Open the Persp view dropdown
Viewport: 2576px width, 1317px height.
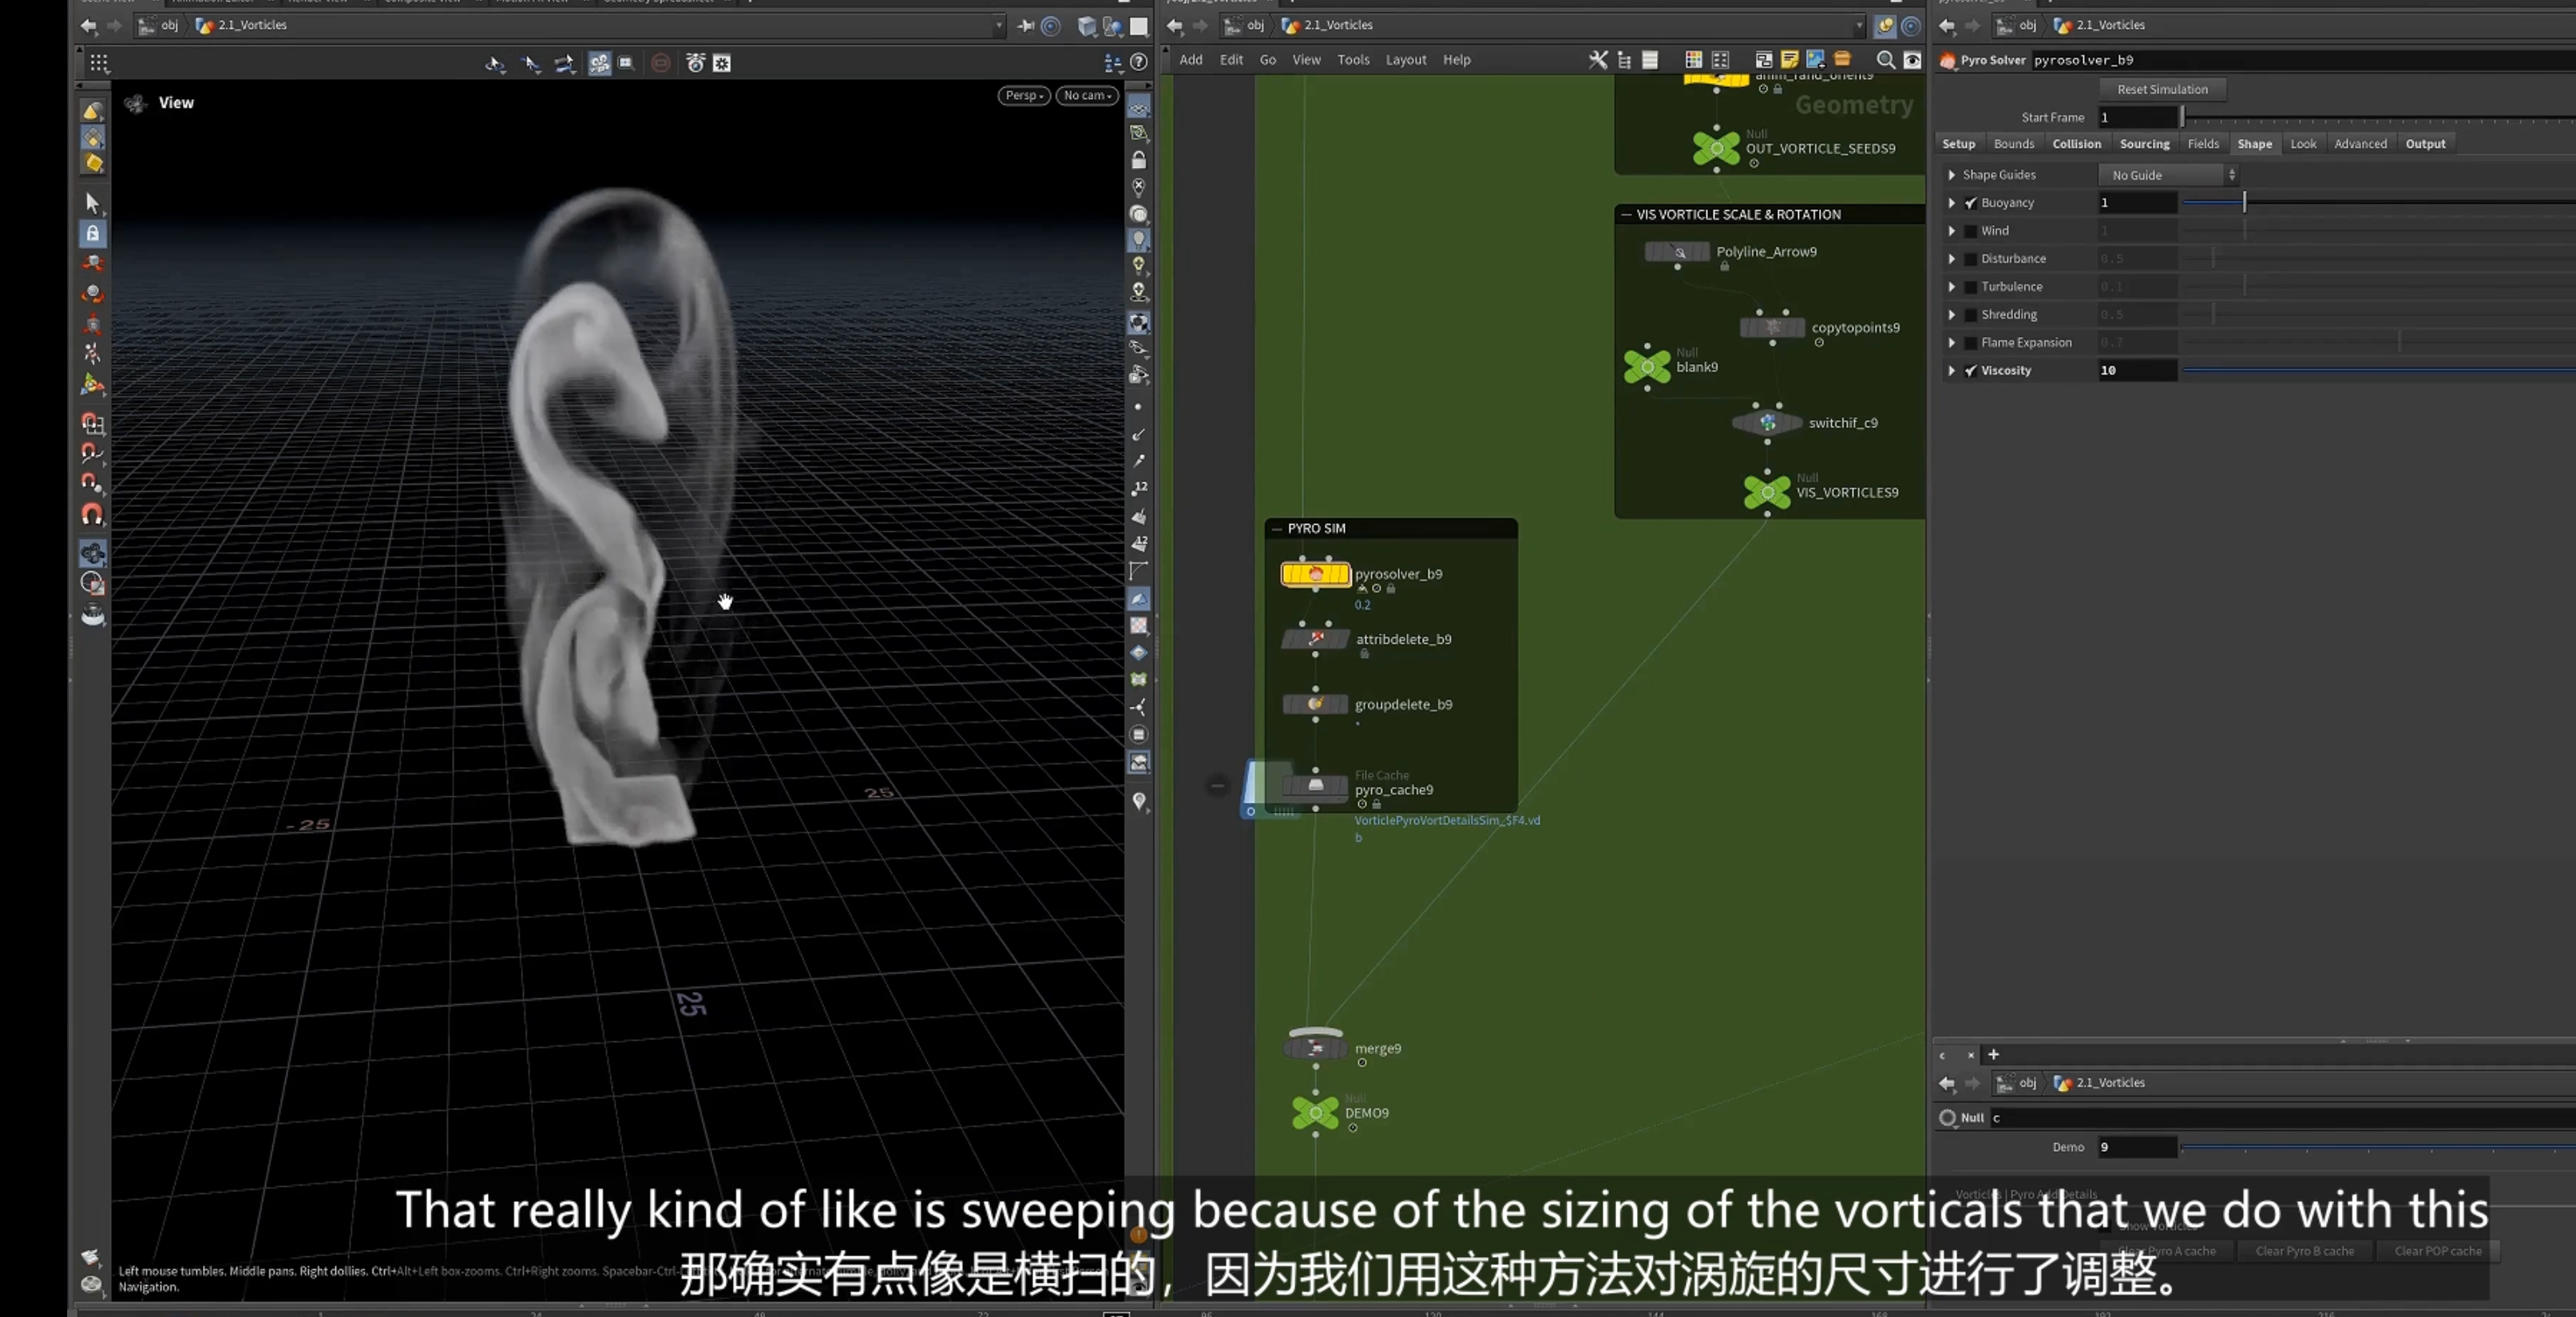[1024, 96]
